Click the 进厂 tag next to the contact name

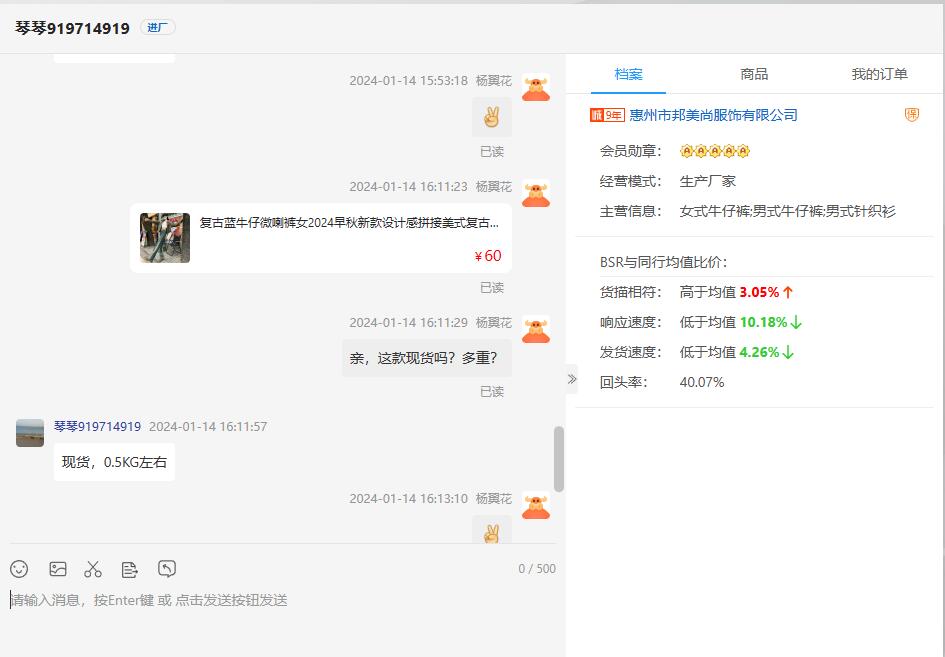coord(158,27)
